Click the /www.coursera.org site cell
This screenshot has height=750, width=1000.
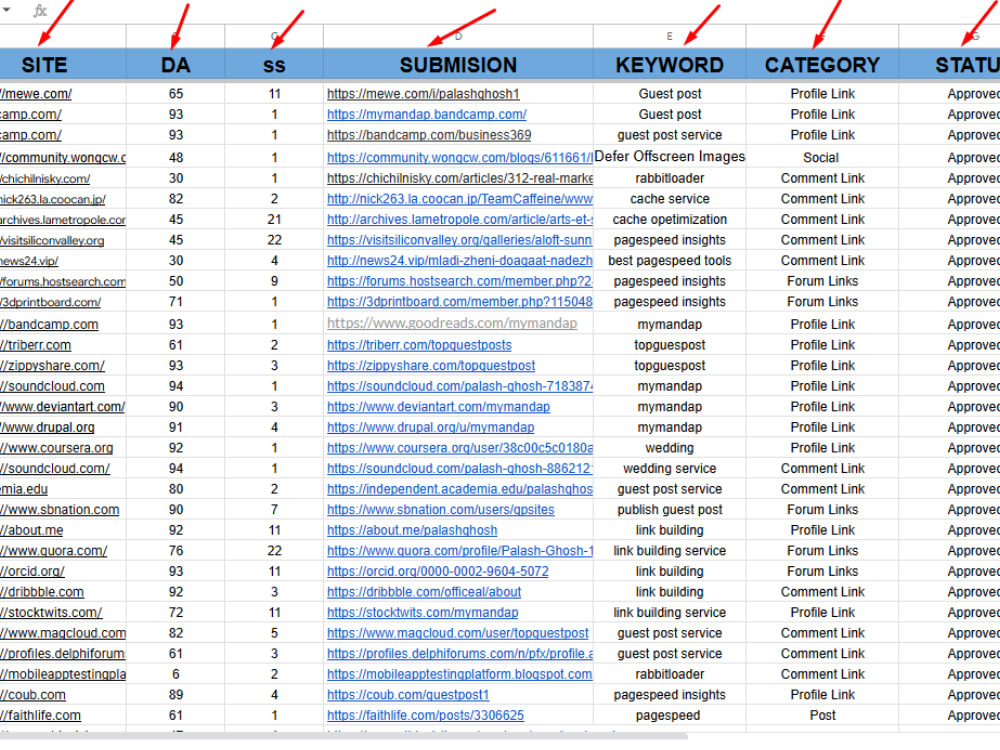coord(63,448)
